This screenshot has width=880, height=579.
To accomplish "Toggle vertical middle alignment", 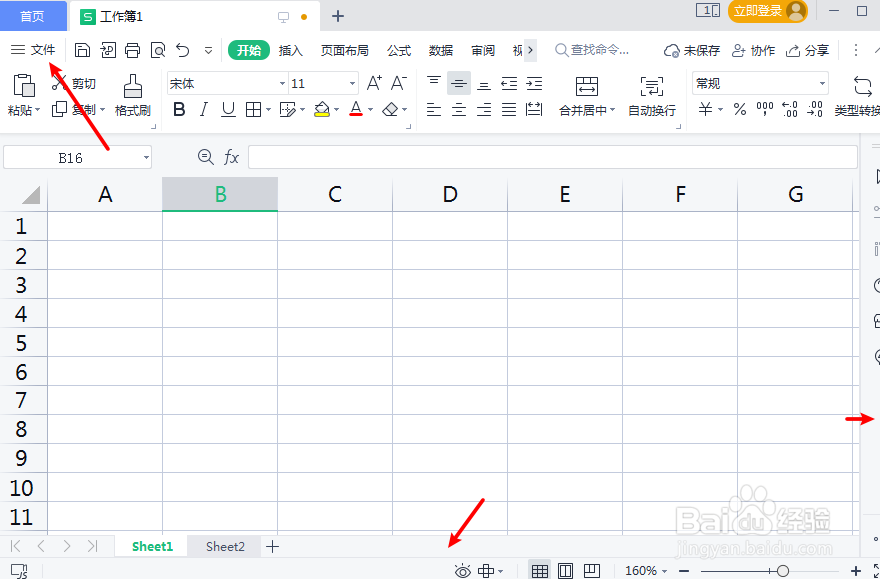I will click(459, 84).
